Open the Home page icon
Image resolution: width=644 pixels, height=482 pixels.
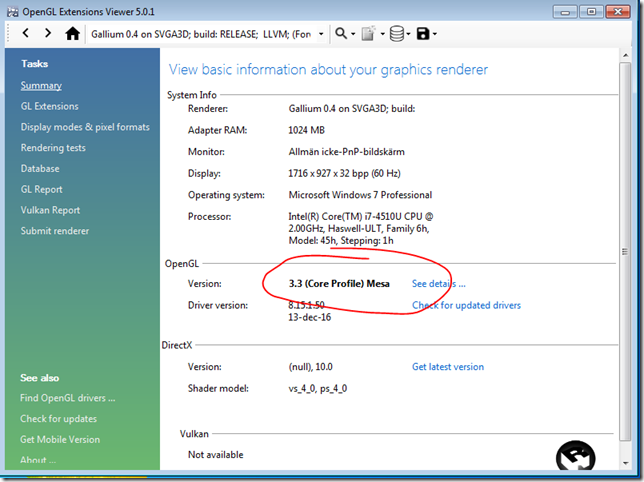pos(73,33)
